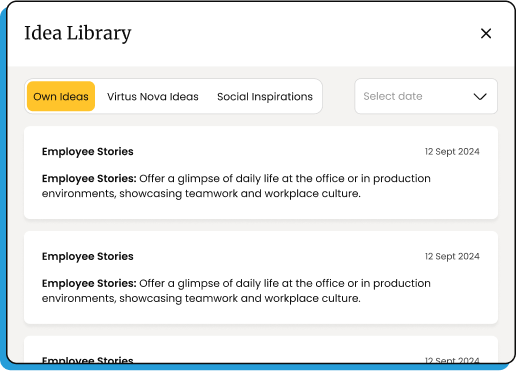Click the first card's description text

pos(236,186)
